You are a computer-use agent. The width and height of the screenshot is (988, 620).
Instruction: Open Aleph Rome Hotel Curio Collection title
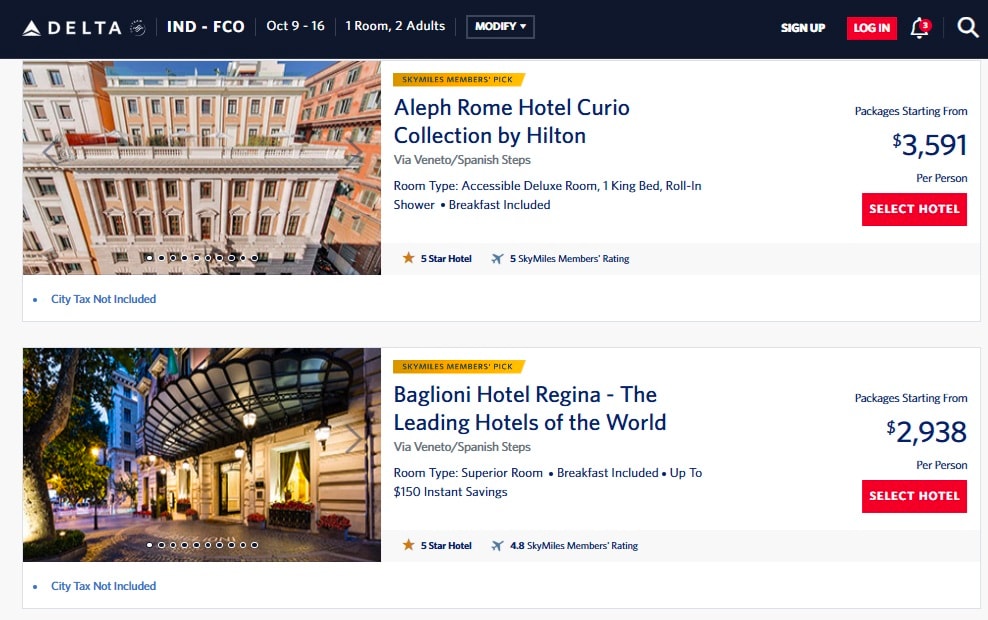coord(512,121)
